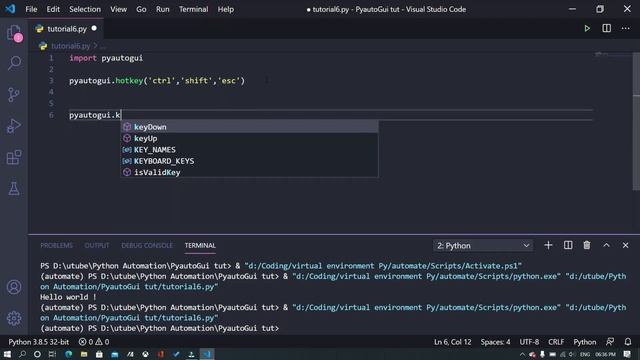Screen dimensions: 640x360
Task: Choose keyUp from autocomplete list
Action: (x=249, y=138)
